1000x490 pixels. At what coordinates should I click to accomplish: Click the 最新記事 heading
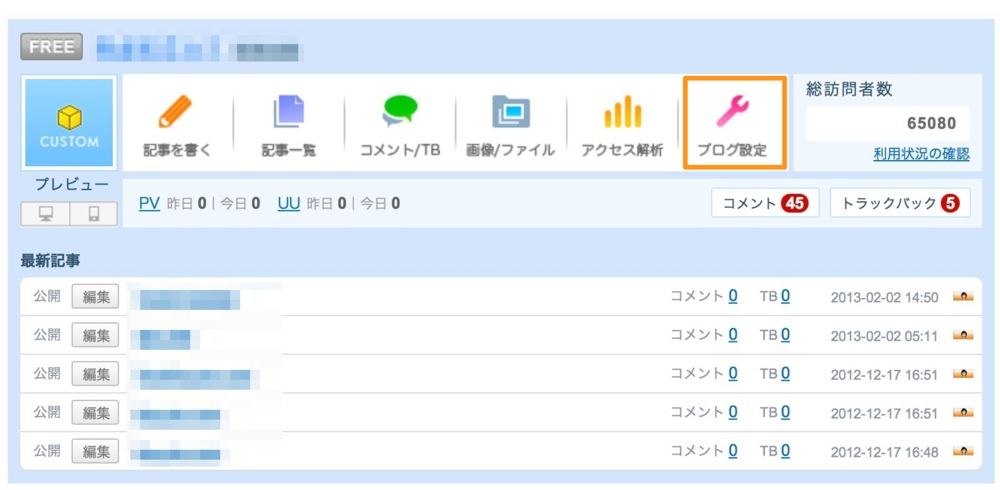pos(50,261)
